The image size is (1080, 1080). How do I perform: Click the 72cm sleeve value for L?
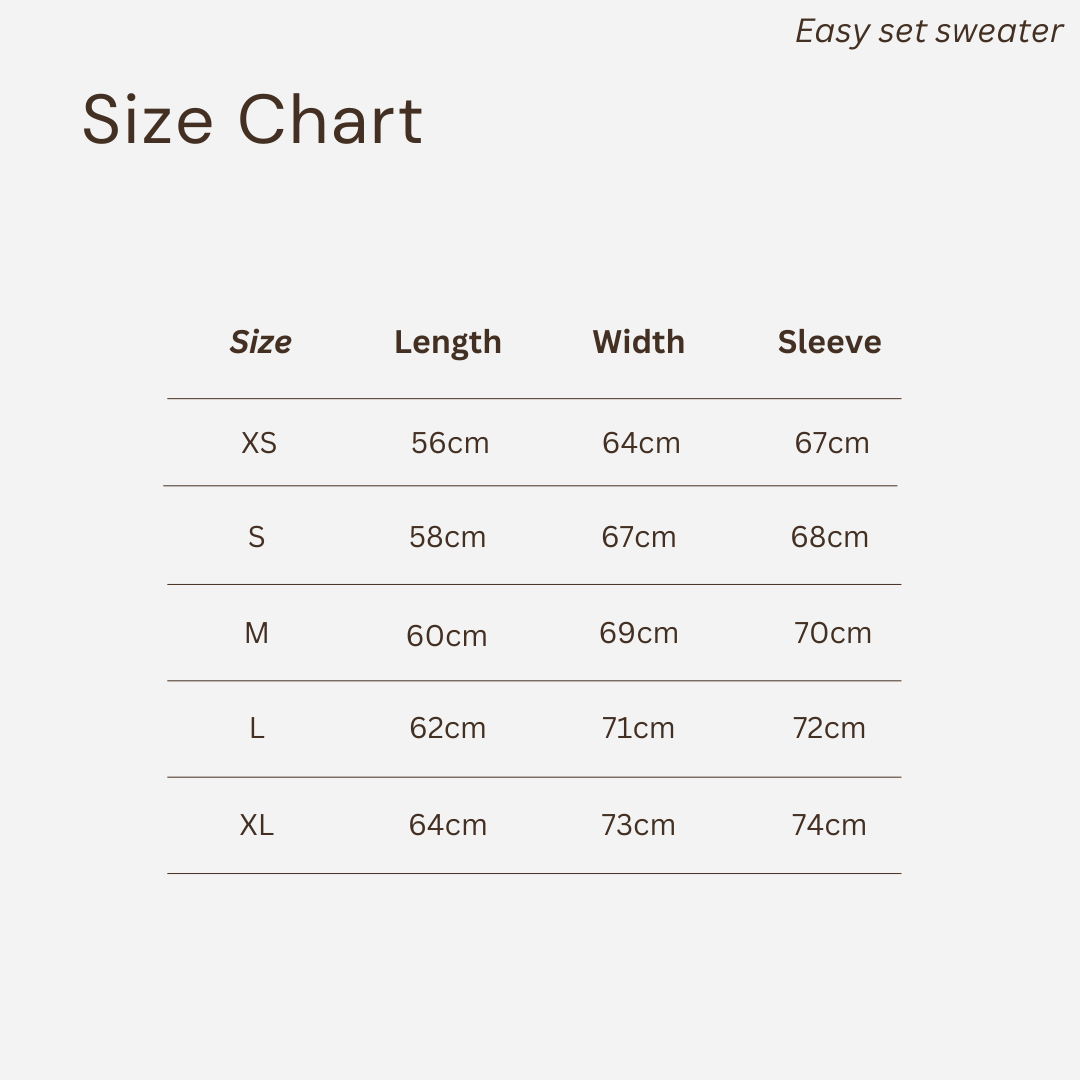(x=829, y=728)
